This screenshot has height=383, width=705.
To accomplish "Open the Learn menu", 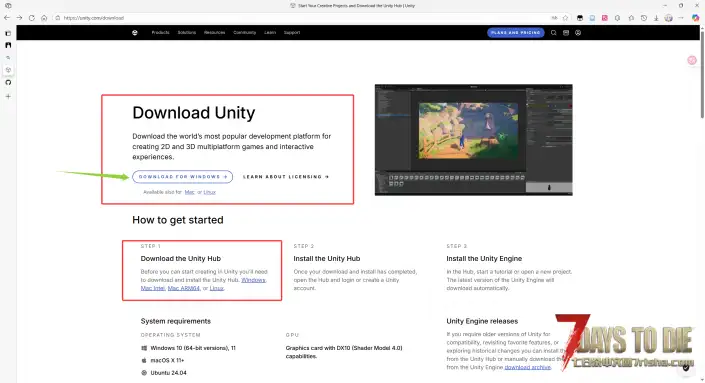I will (270, 33).
